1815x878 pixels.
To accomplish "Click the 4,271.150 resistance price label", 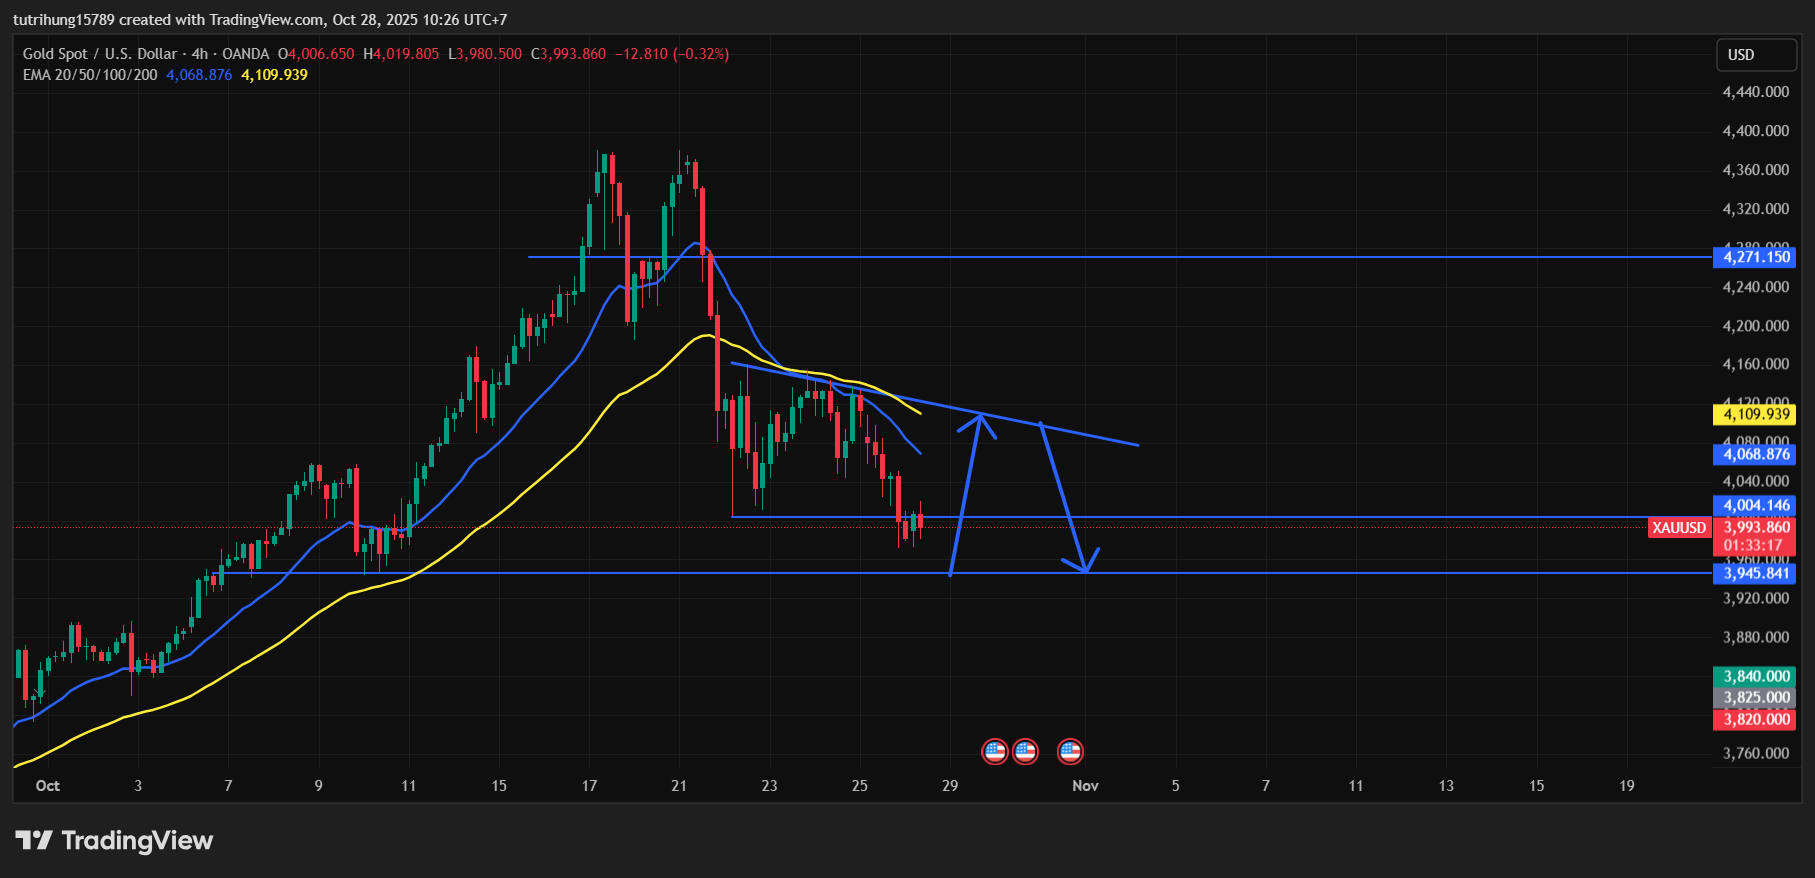I will pyautogui.click(x=1755, y=257).
